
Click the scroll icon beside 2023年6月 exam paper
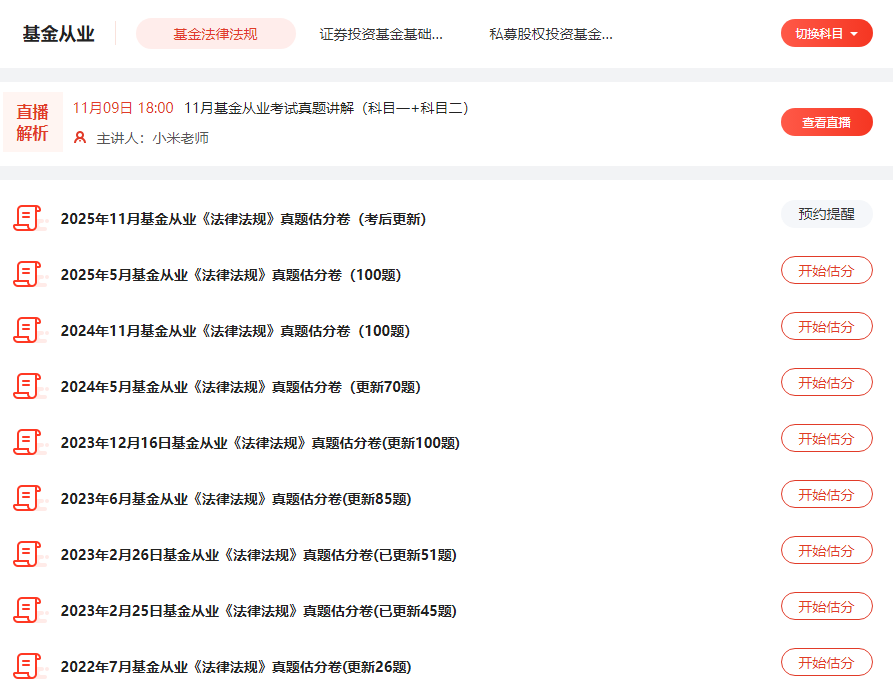(28, 498)
